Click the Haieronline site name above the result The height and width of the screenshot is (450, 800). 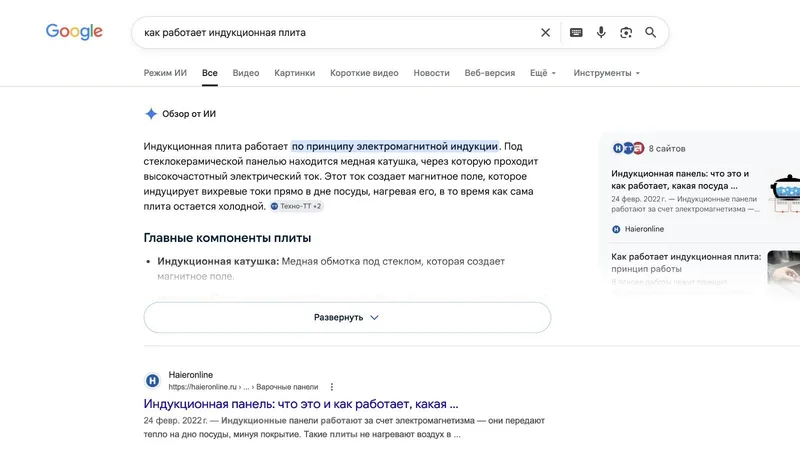(190, 374)
